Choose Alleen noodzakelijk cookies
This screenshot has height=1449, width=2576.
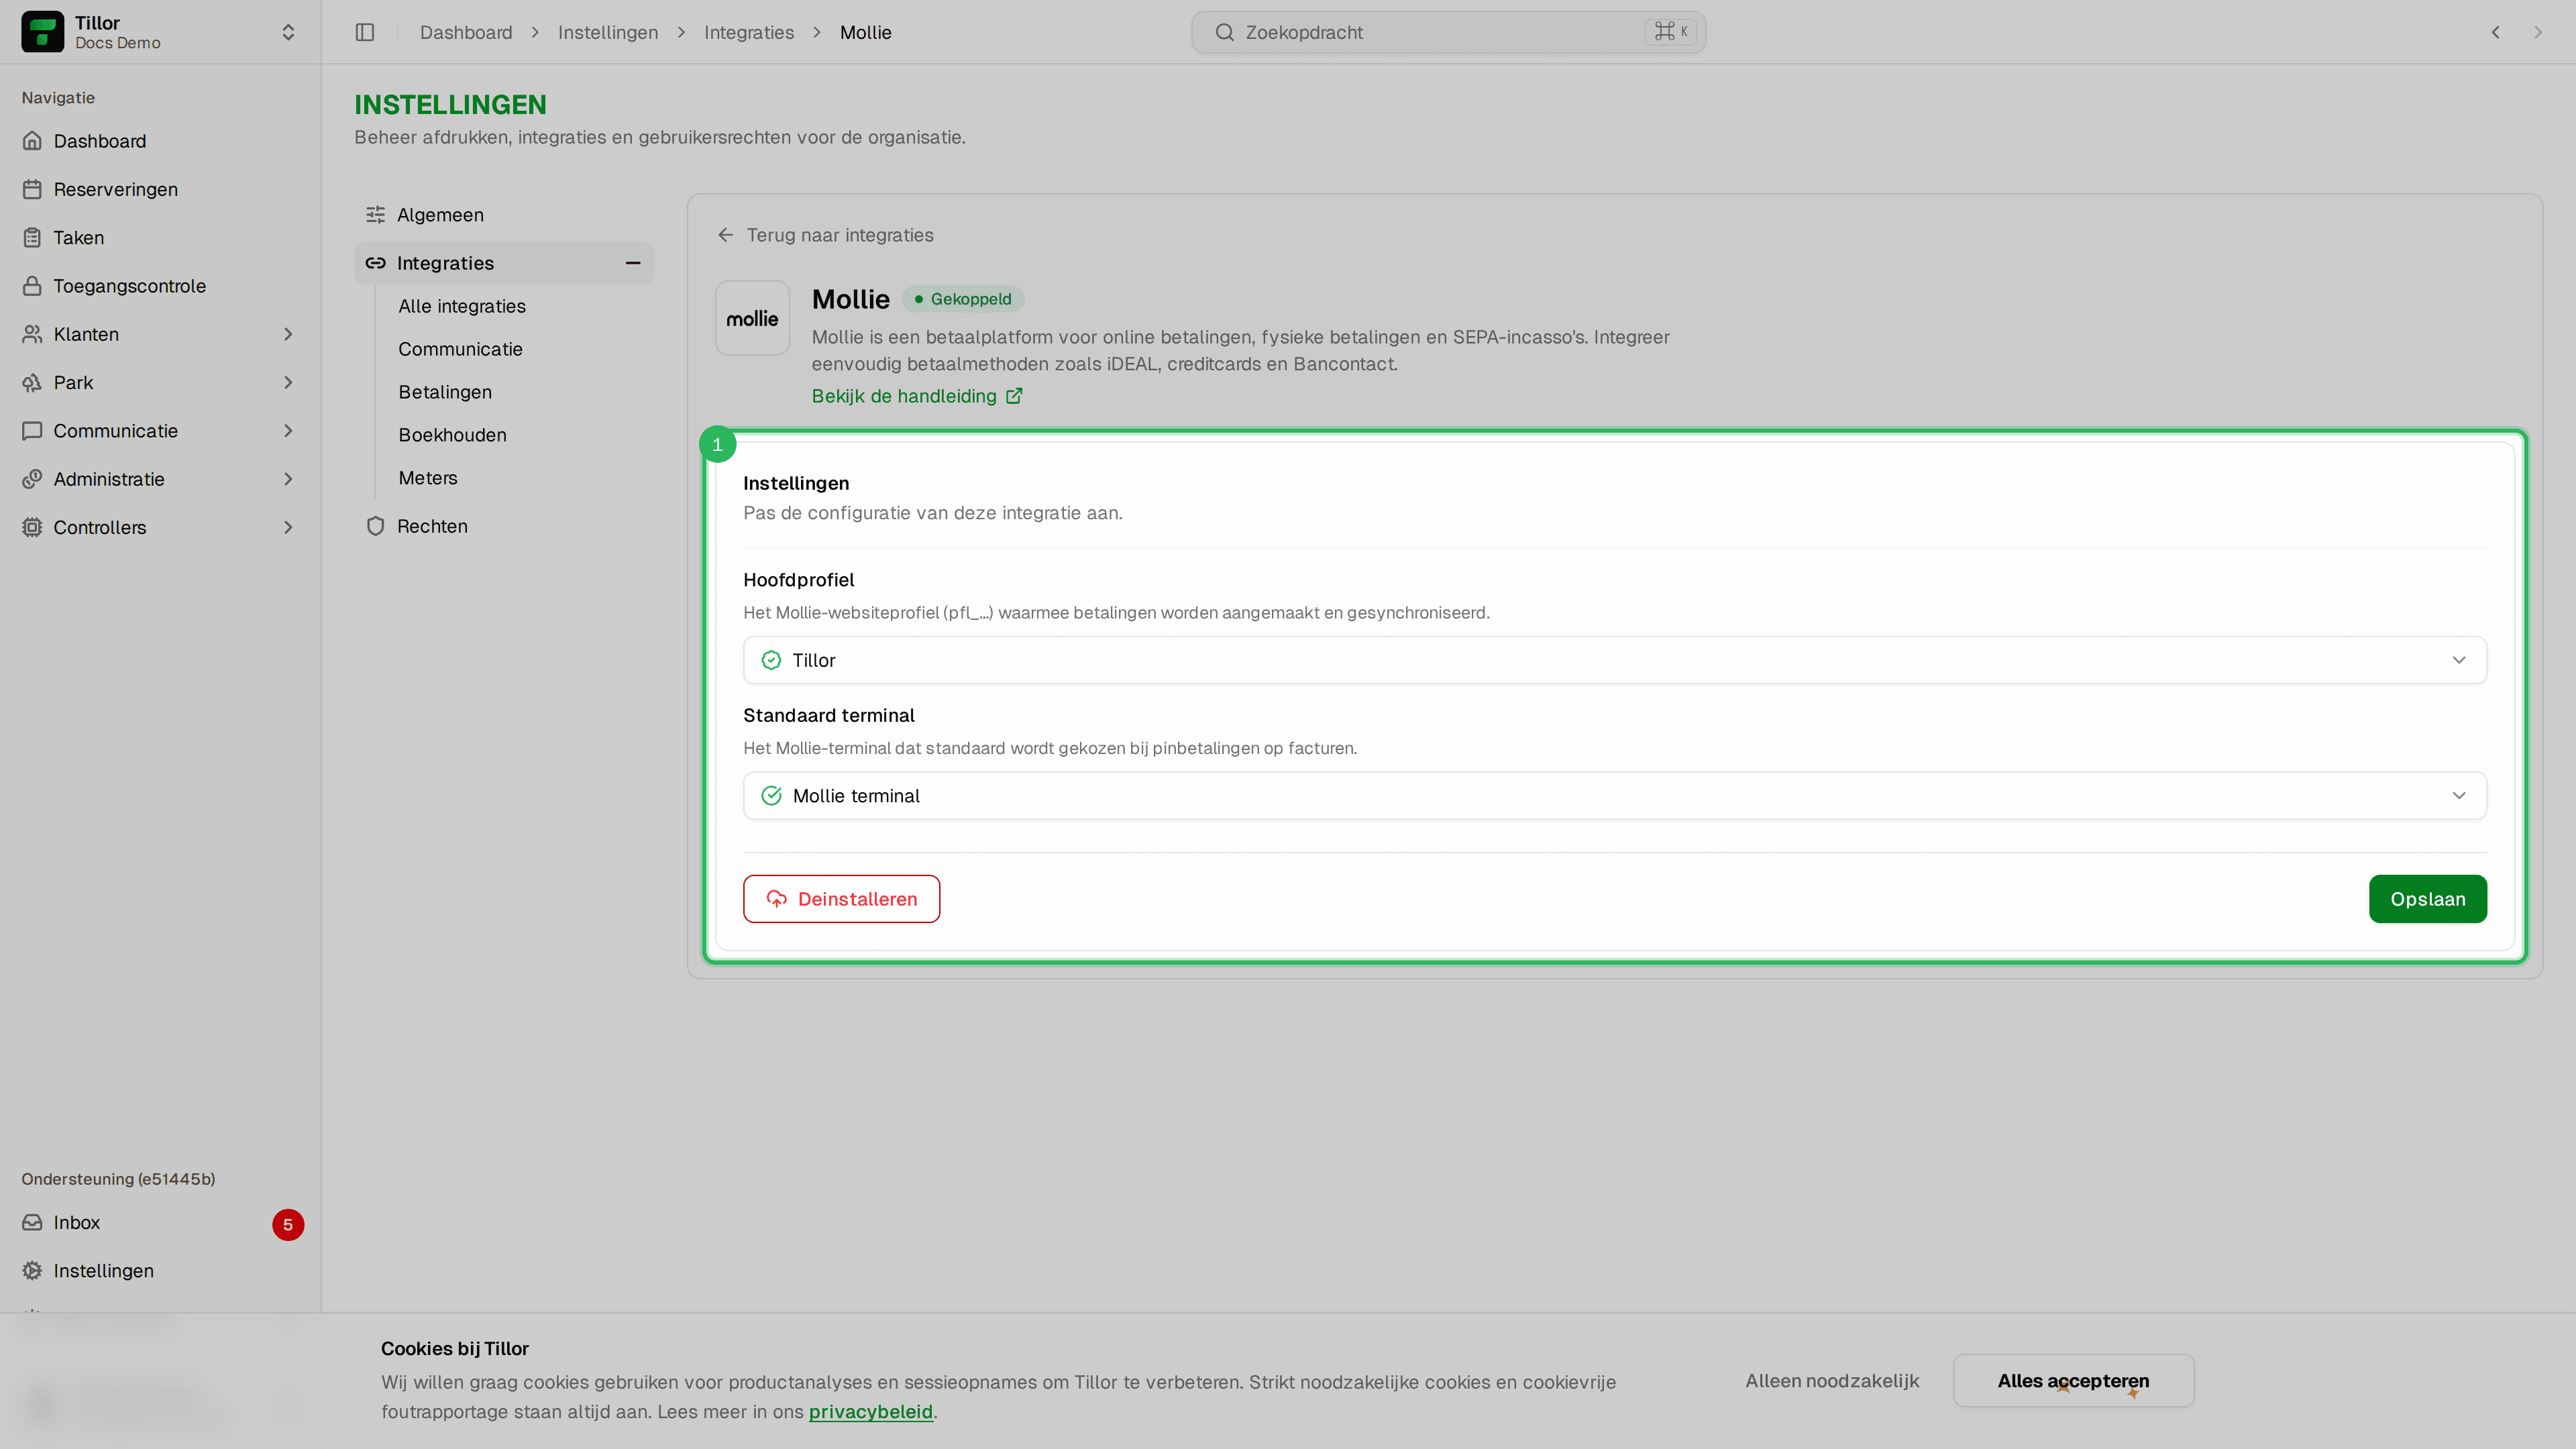click(x=1832, y=1381)
